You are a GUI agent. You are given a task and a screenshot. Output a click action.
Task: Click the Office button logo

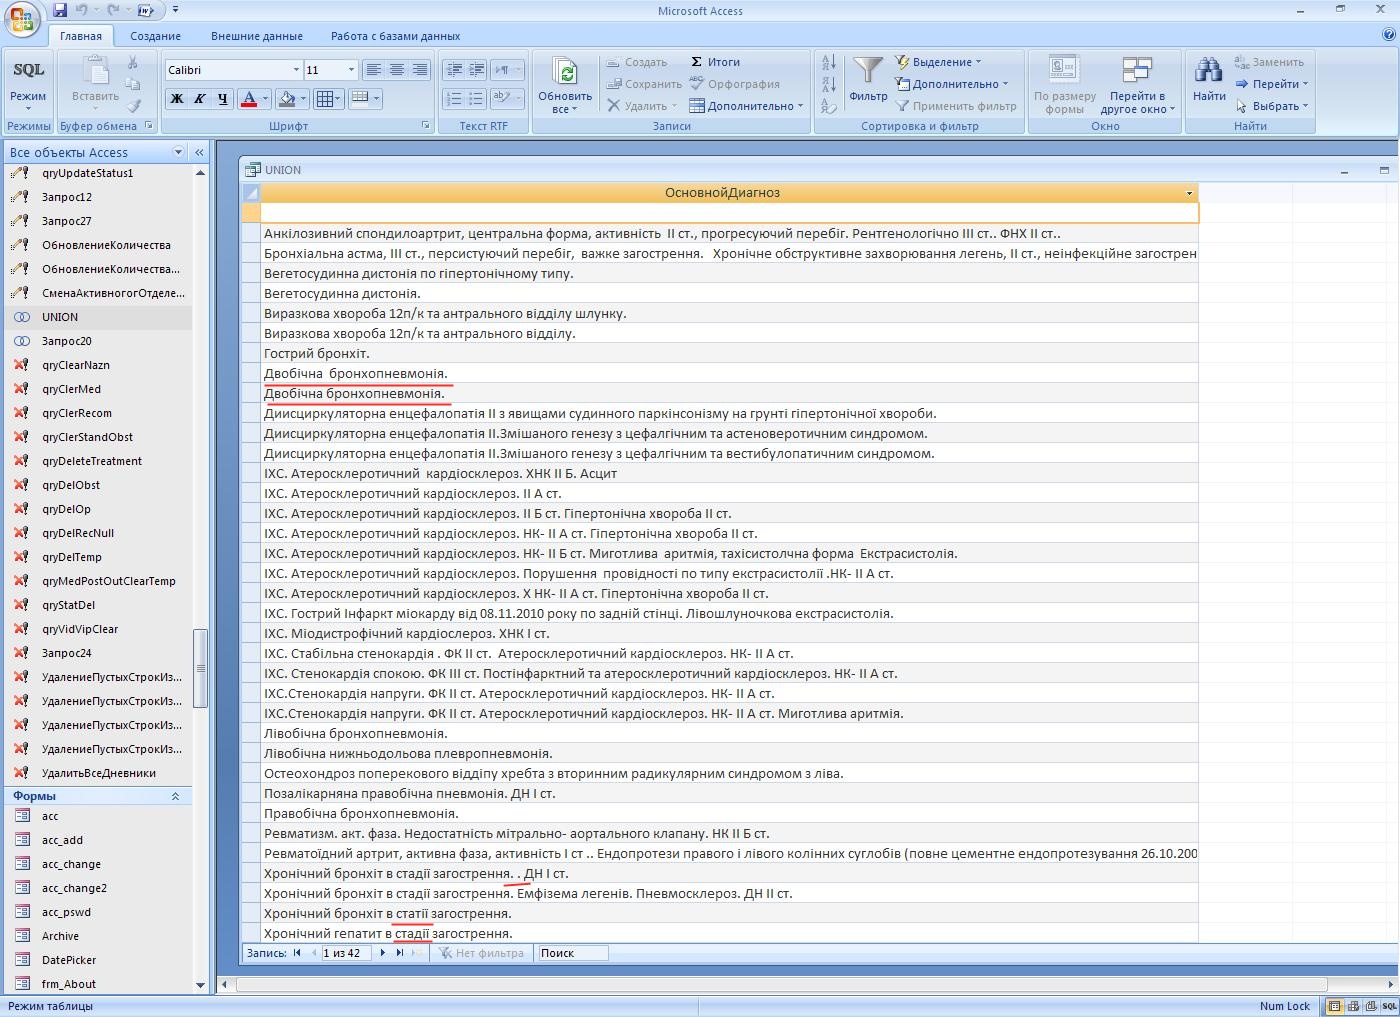click(x=22, y=20)
